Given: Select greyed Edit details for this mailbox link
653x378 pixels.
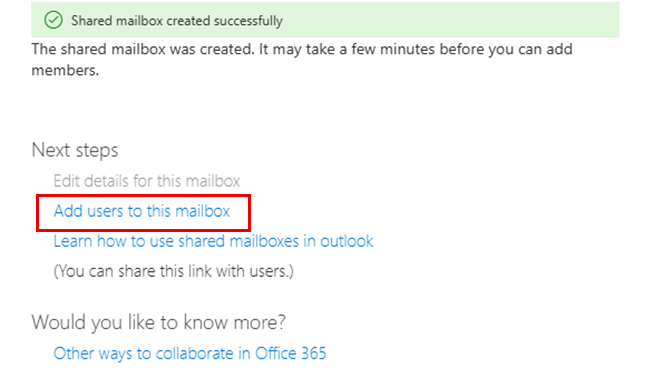Looking at the screenshot, I should pos(147,181).
